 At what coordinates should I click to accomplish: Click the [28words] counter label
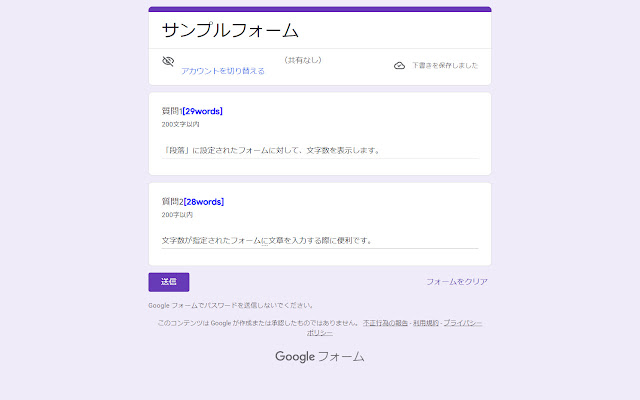pos(204,202)
